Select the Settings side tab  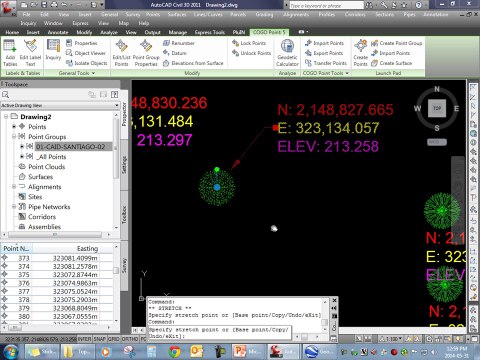[x=124, y=165]
